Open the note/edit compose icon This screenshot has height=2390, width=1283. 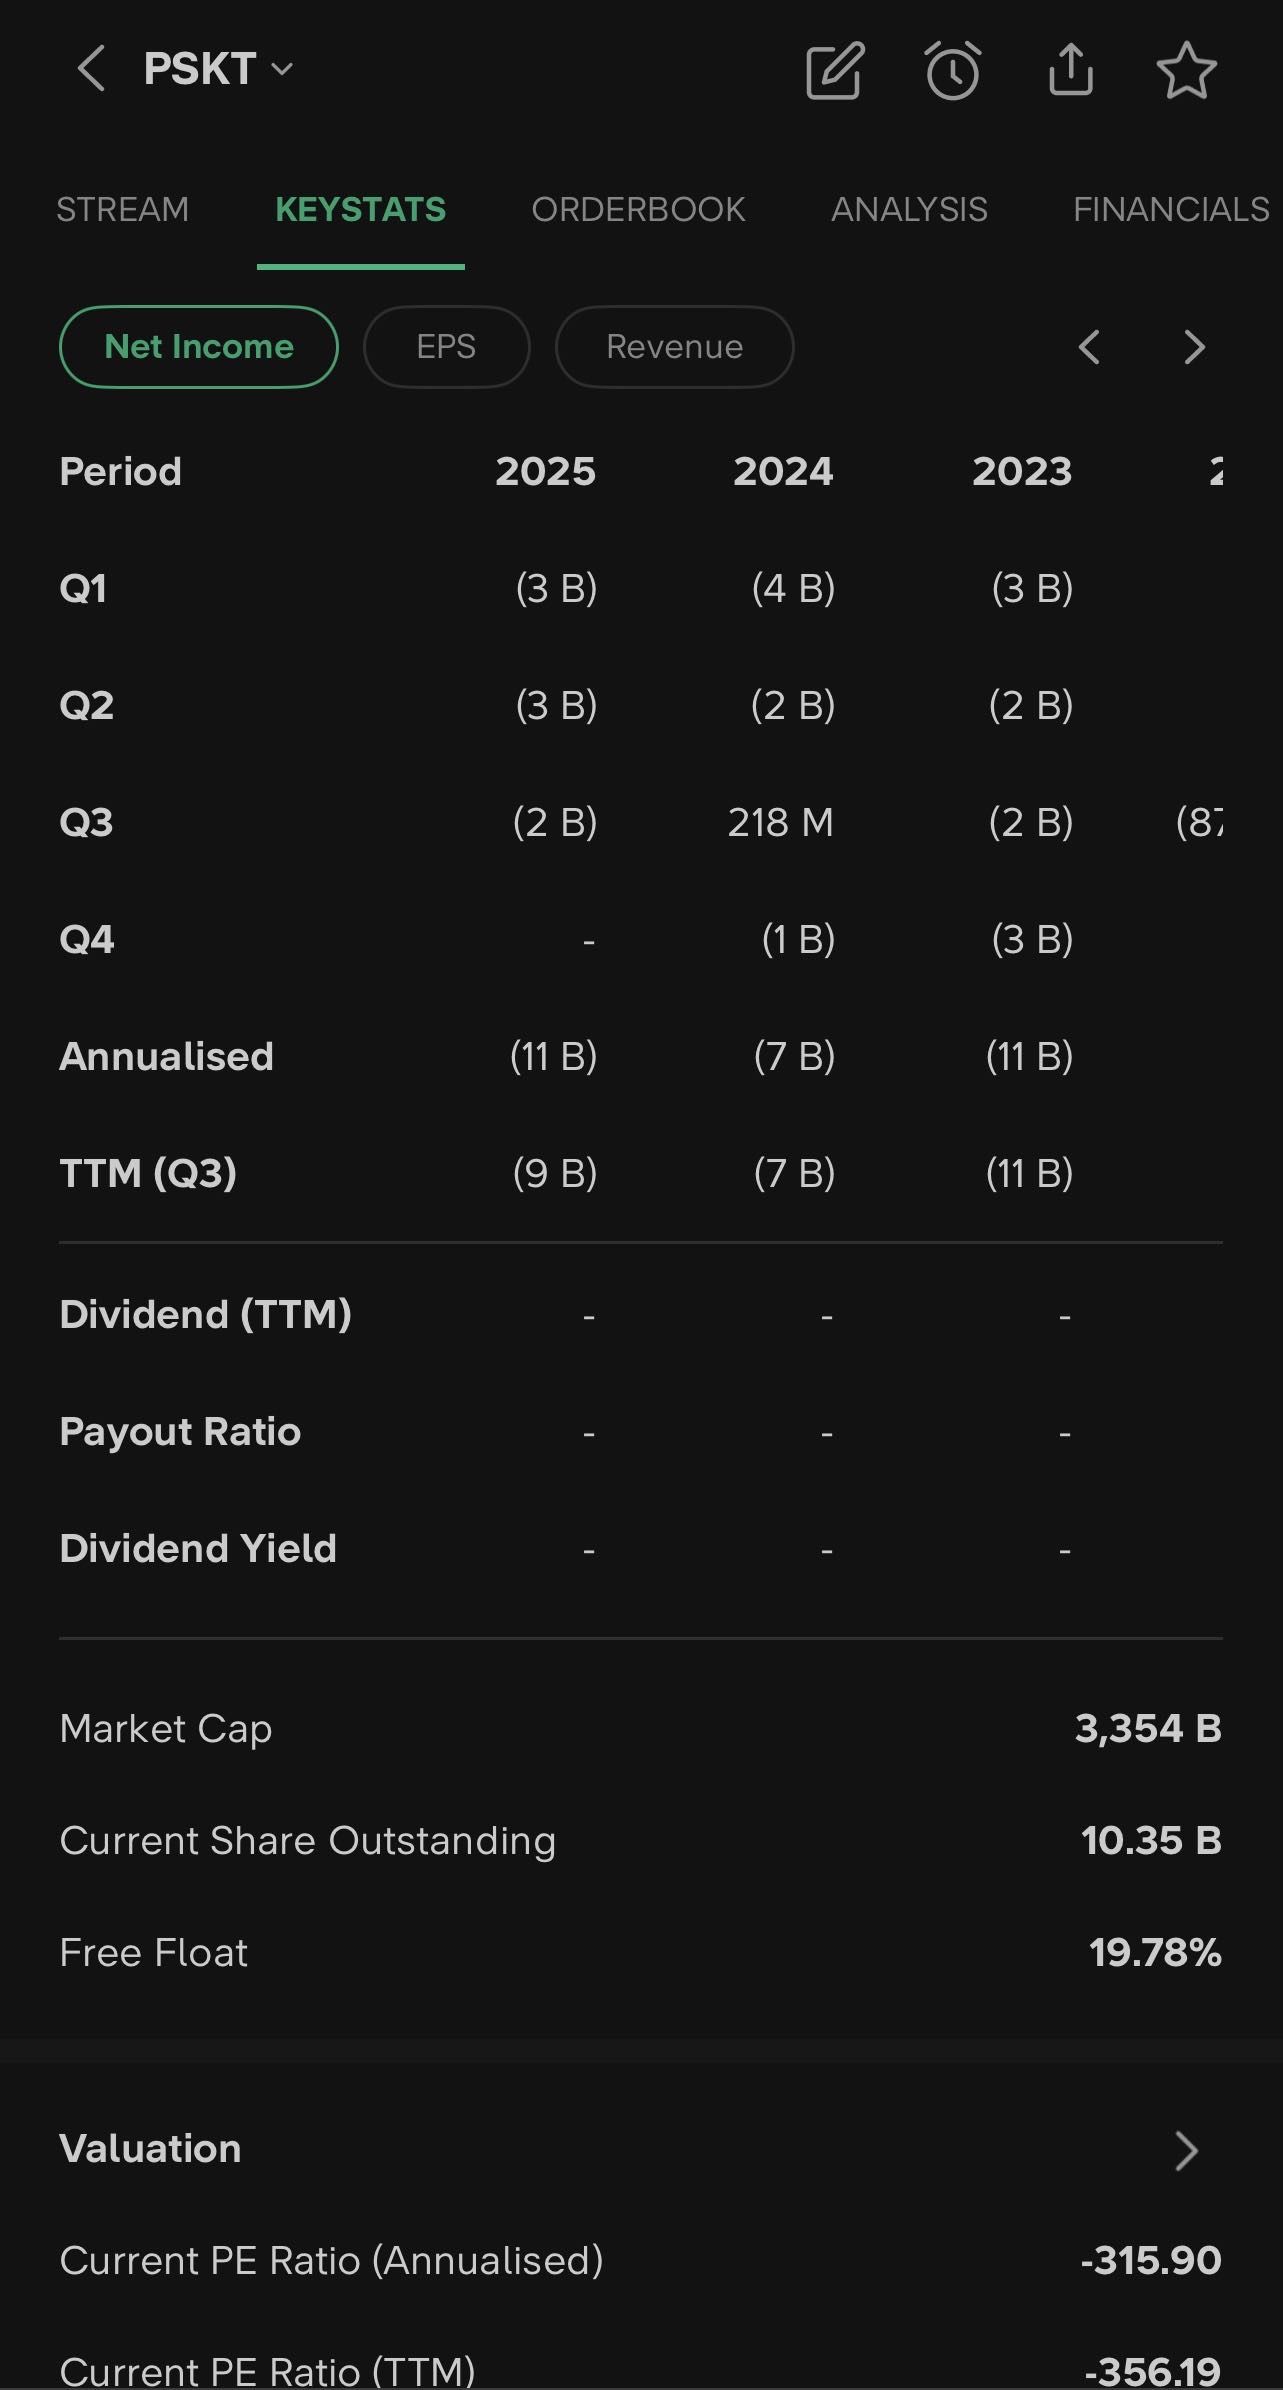(x=834, y=70)
